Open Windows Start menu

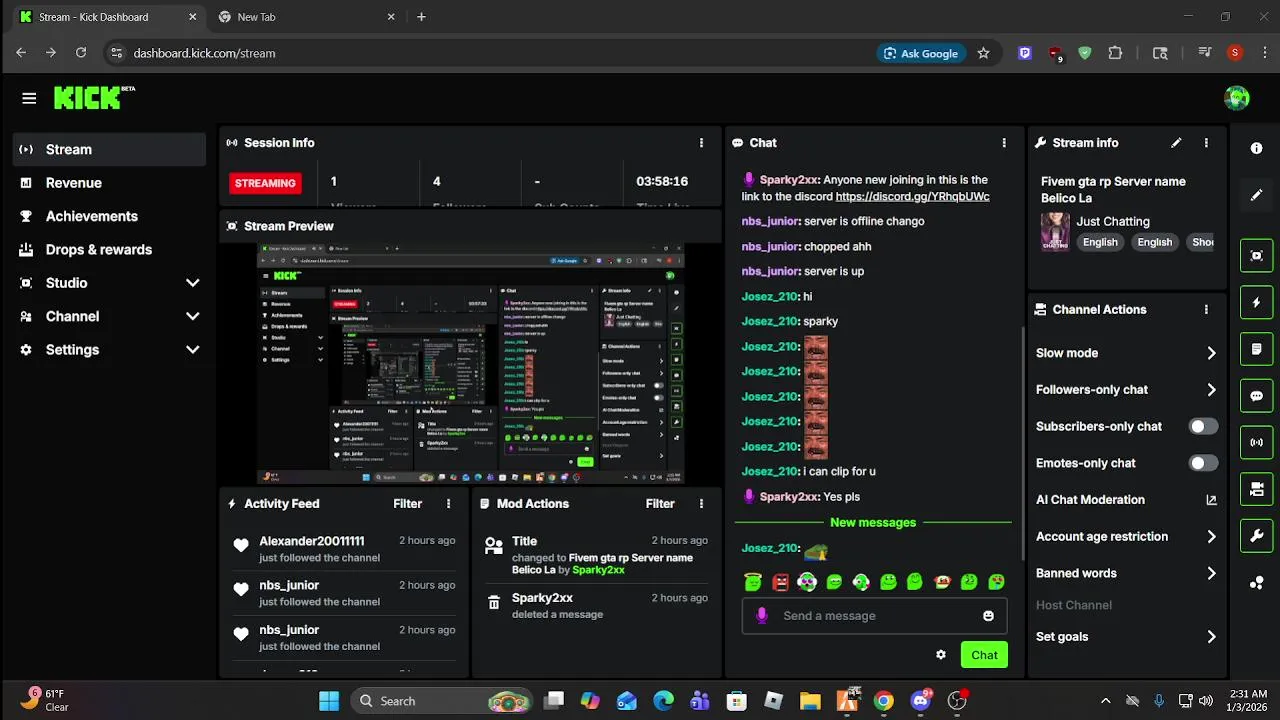click(329, 701)
